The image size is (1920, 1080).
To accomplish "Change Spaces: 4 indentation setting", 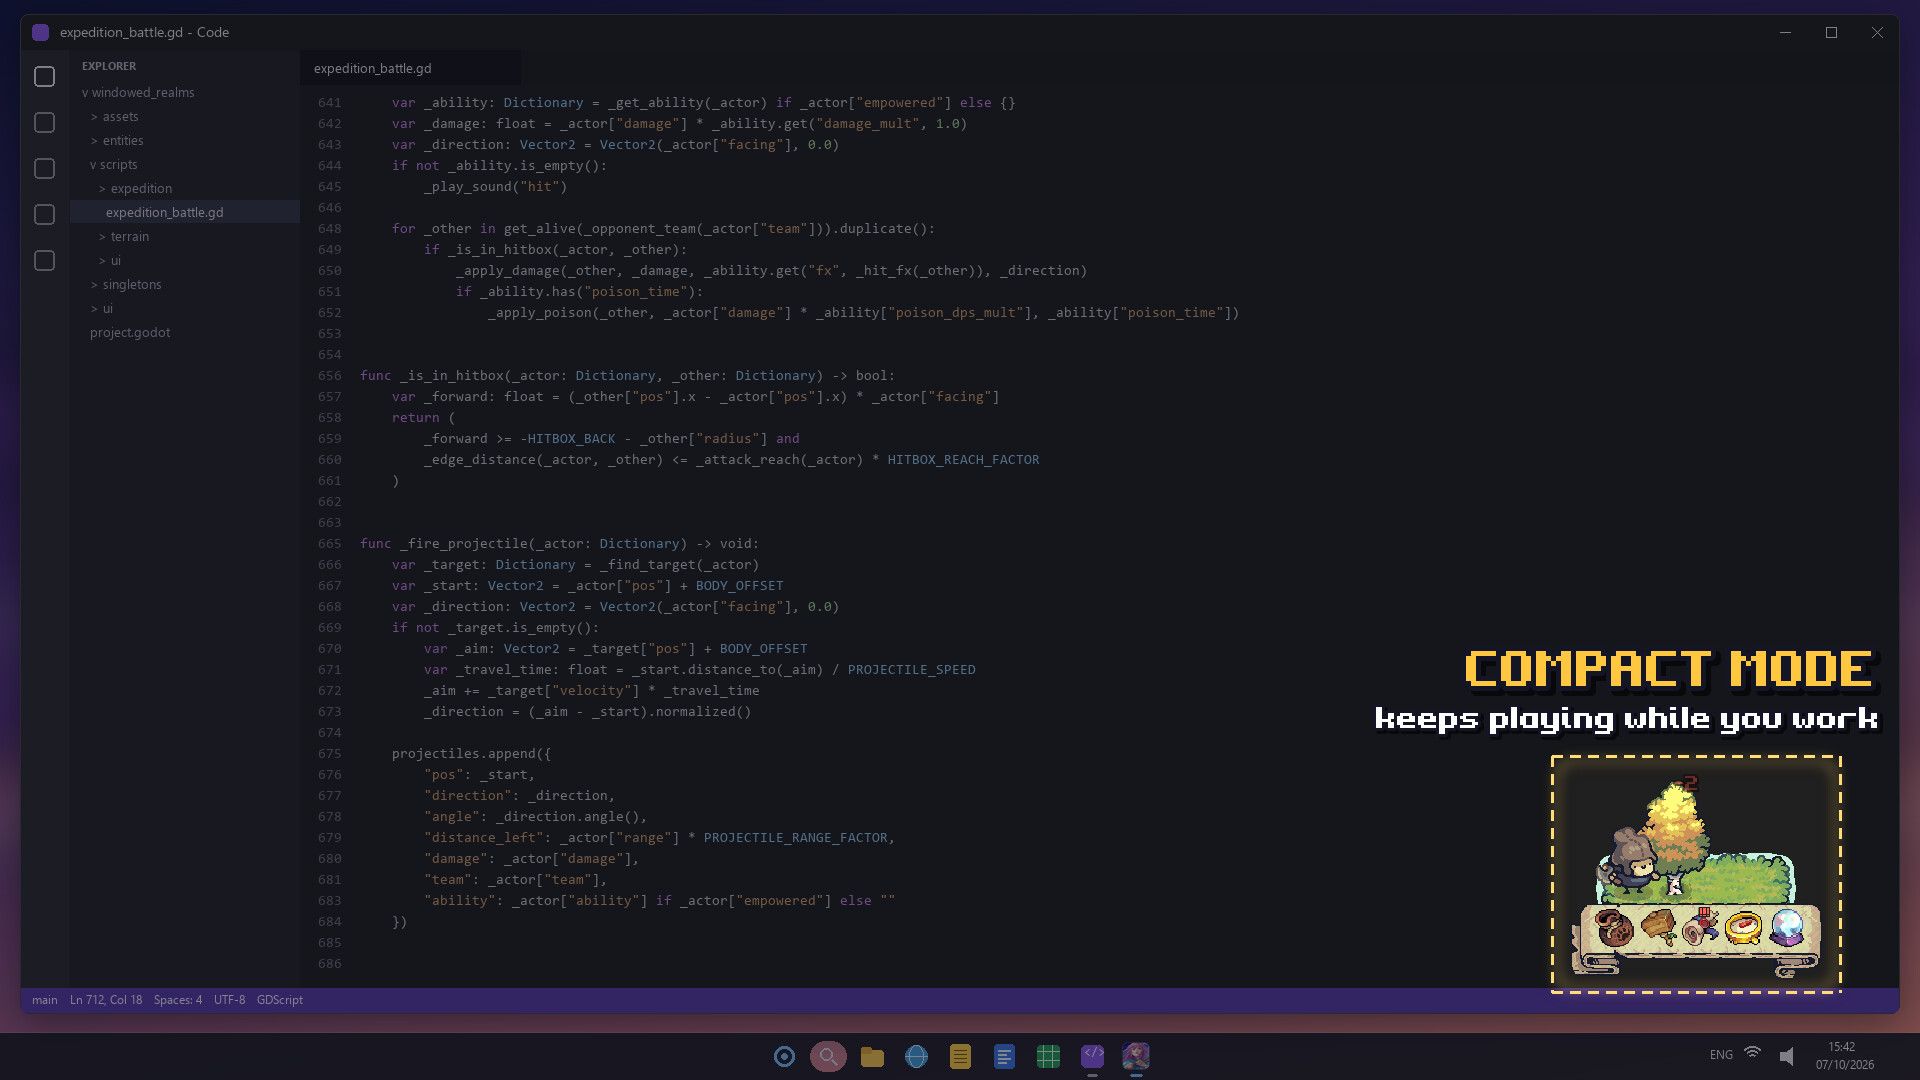I will click(178, 1000).
